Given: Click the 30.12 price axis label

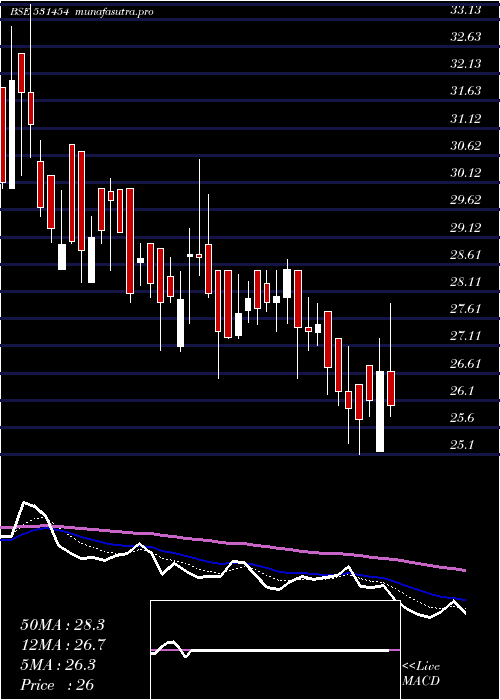Looking at the screenshot, I should pyautogui.click(x=466, y=173).
